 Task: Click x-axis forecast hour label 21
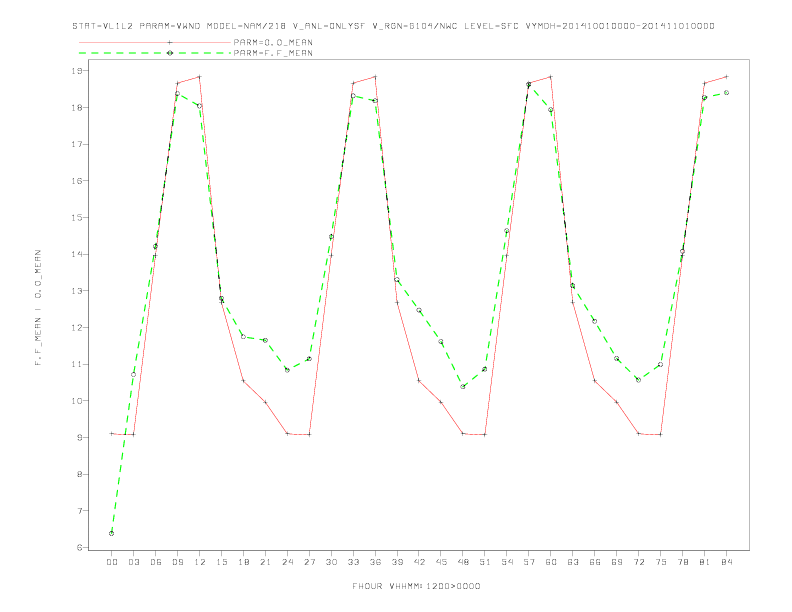click(265, 562)
